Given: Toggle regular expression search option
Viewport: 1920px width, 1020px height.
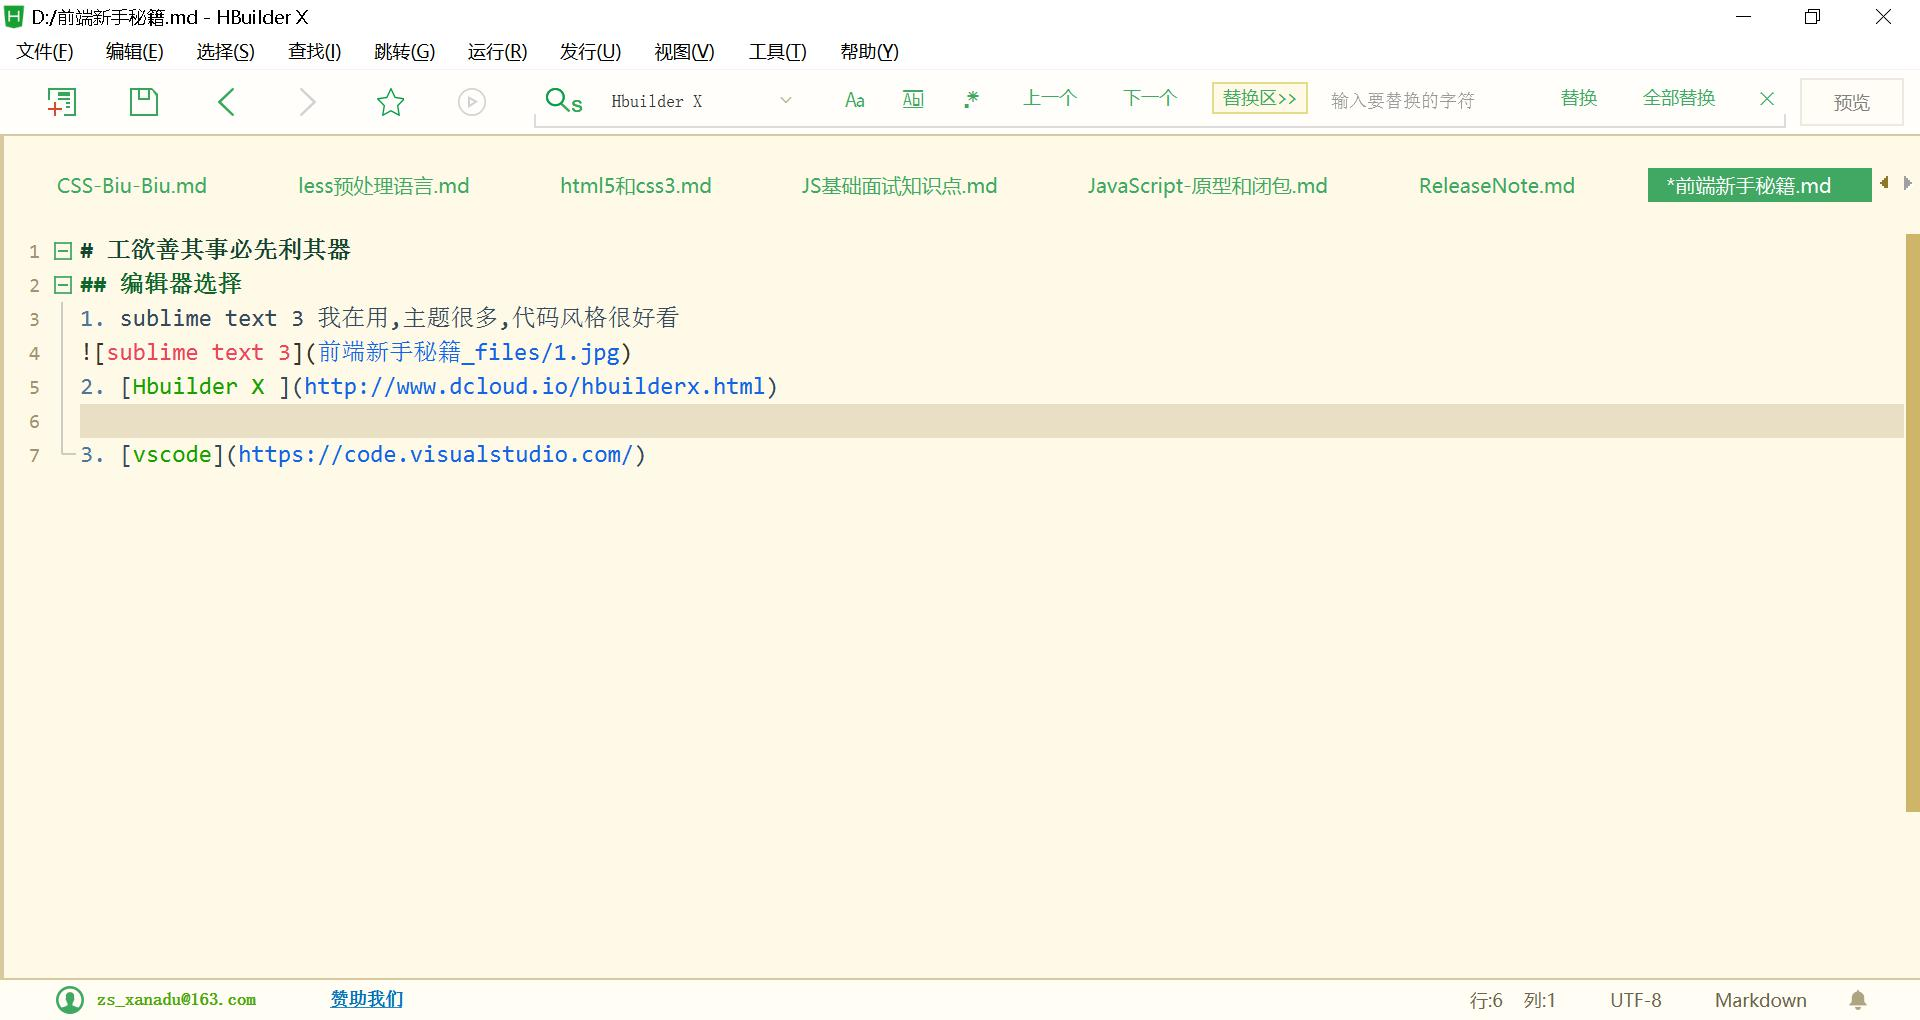Looking at the screenshot, I should pos(971,99).
